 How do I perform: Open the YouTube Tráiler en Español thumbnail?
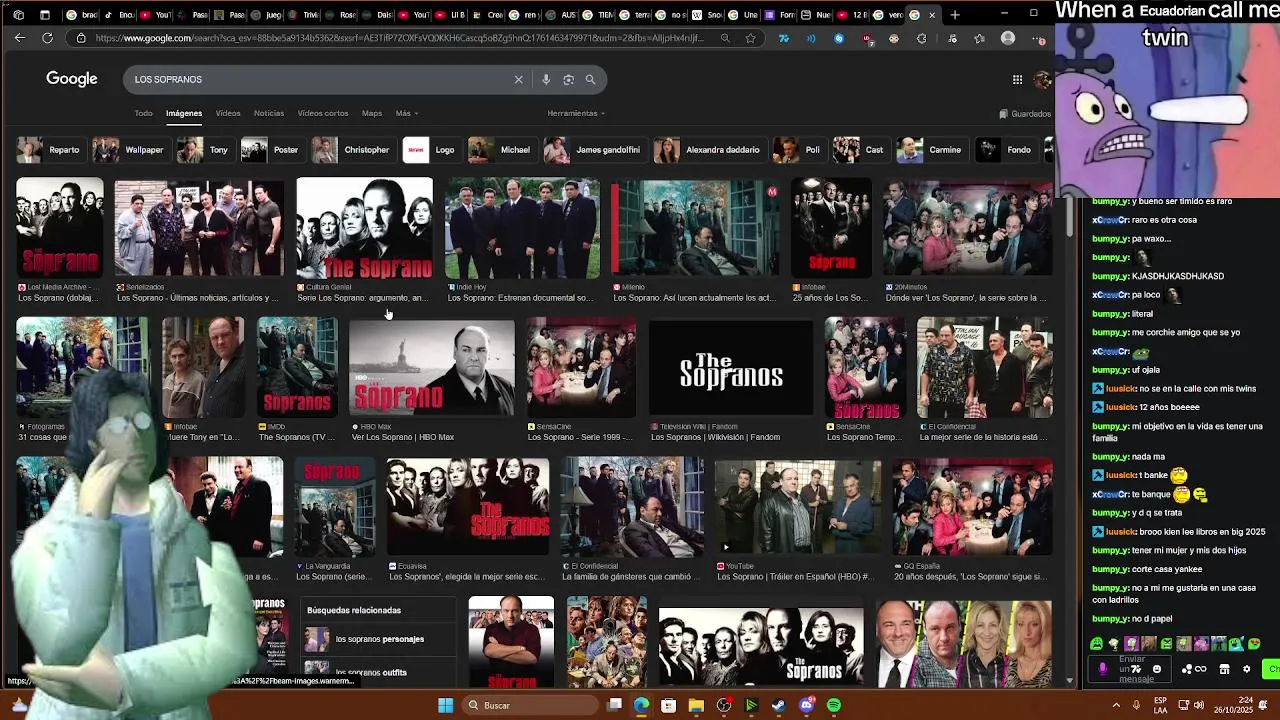click(798, 506)
